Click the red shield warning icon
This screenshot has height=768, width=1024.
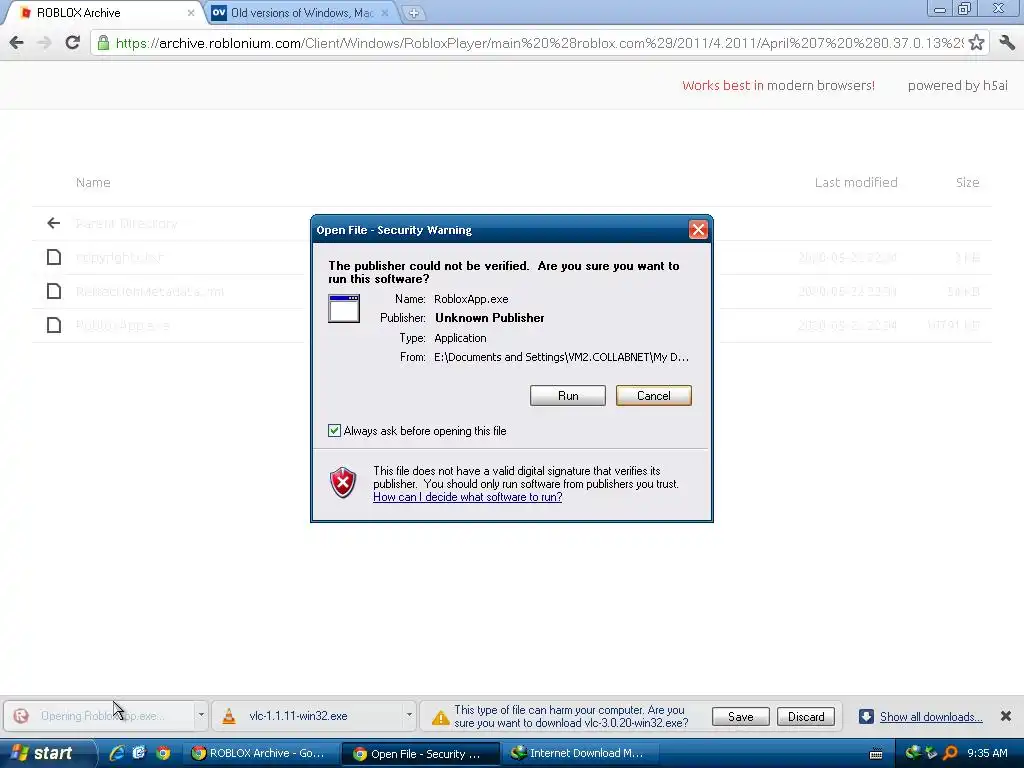pos(343,483)
